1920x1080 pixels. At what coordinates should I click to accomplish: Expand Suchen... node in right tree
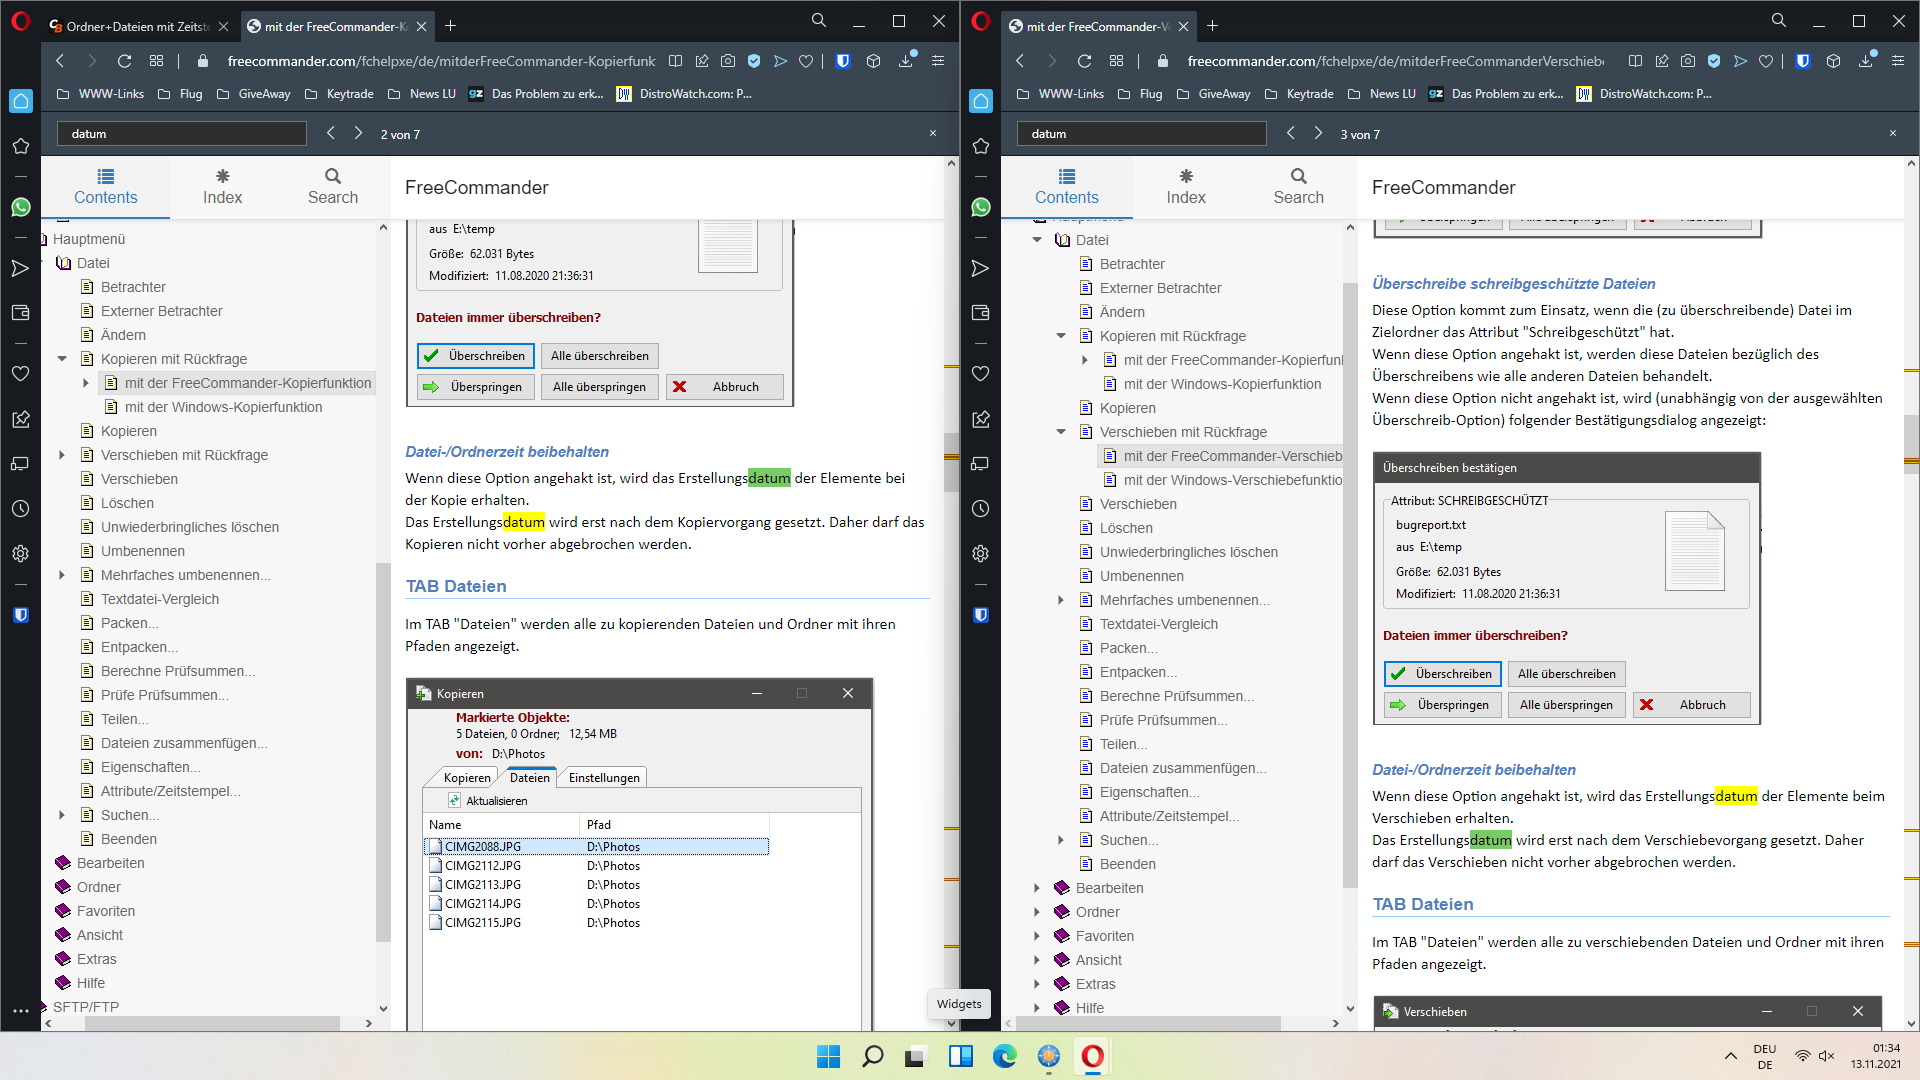(1061, 840)
